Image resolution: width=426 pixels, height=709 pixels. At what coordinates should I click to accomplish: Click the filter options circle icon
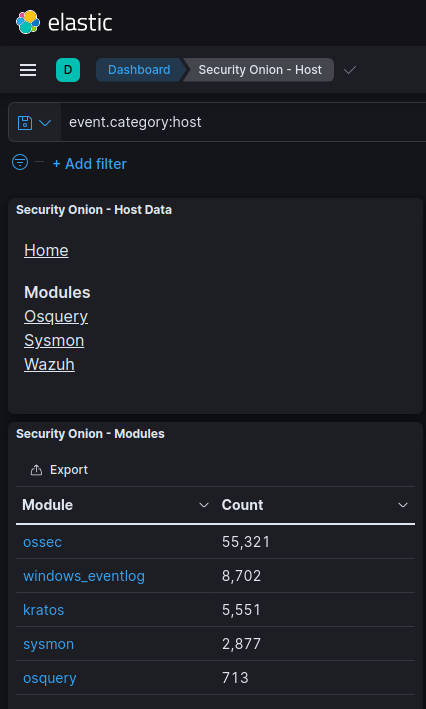20,162
